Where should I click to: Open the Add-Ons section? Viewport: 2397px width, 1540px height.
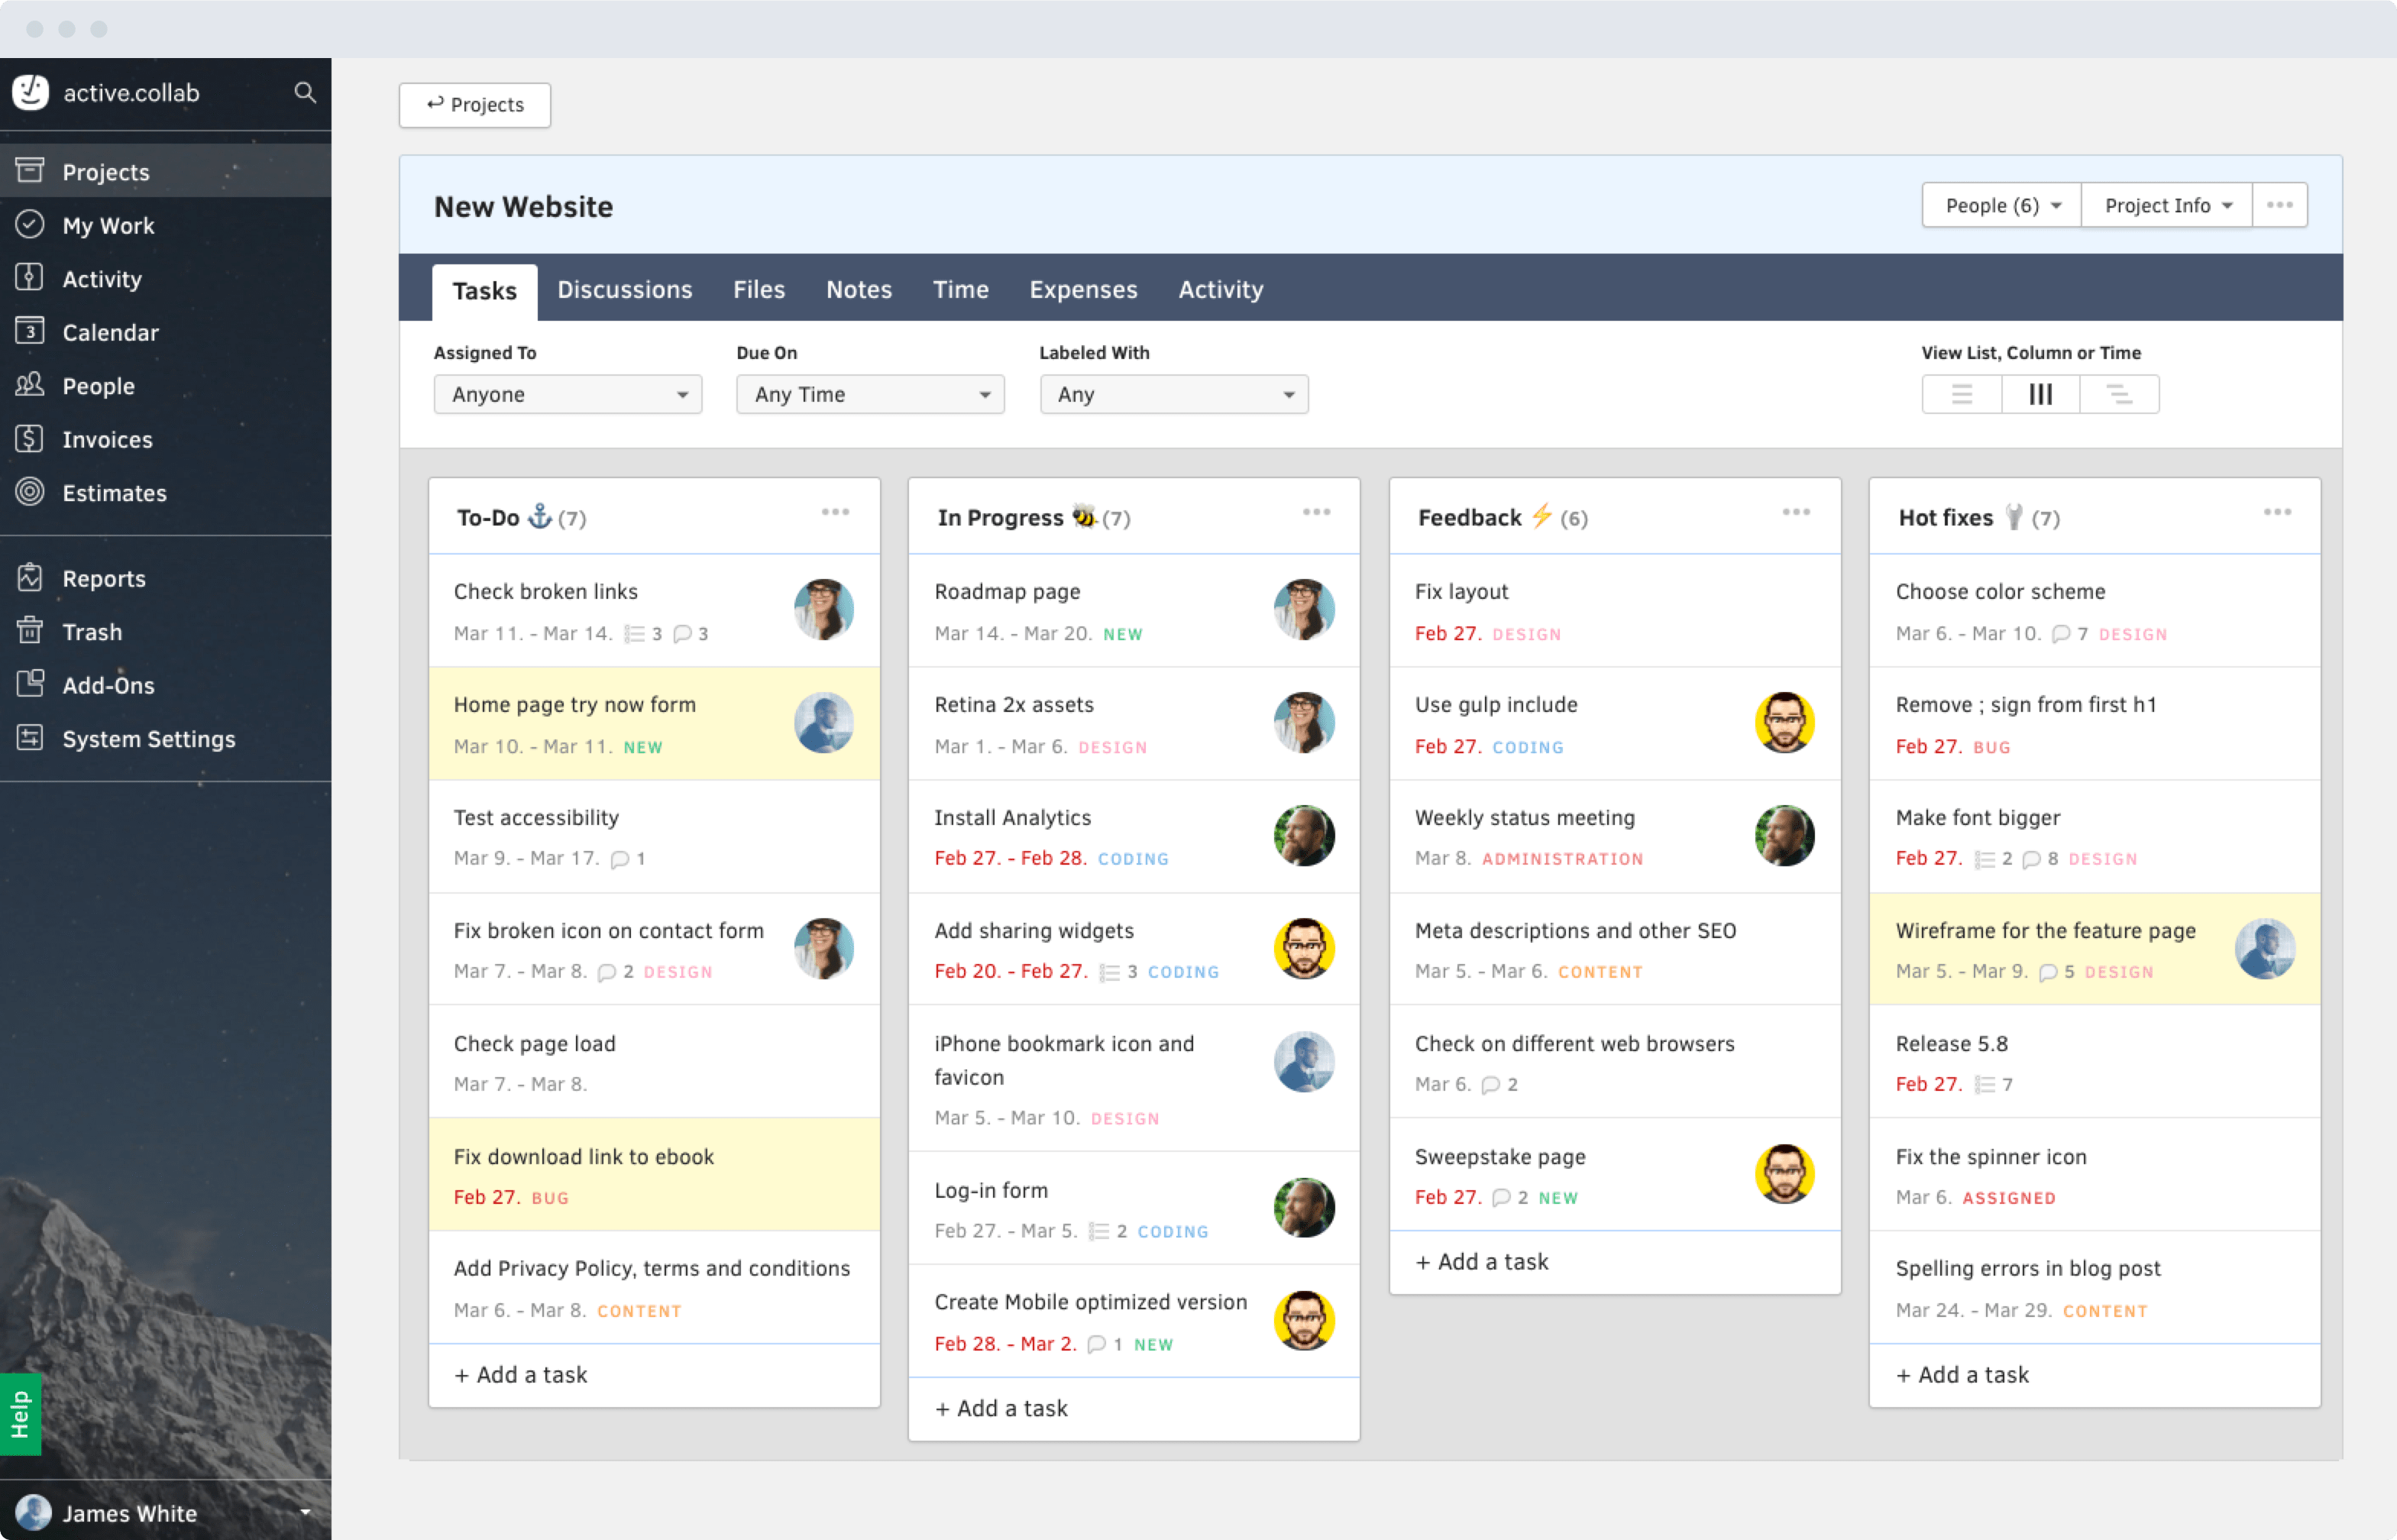(107, 685)
